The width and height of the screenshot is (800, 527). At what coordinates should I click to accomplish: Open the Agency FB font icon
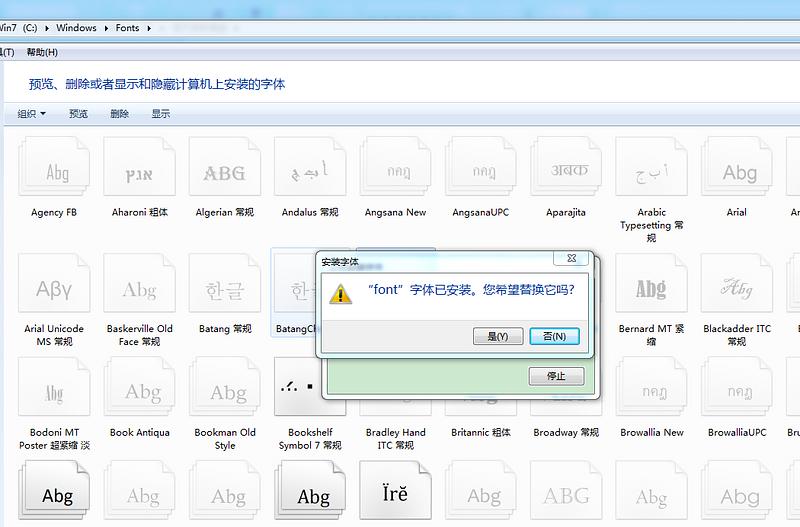coord(54,166)
